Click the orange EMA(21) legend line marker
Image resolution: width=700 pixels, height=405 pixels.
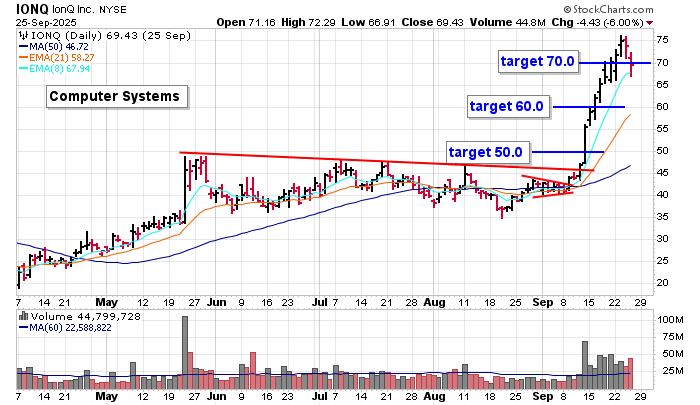point(24,59)
